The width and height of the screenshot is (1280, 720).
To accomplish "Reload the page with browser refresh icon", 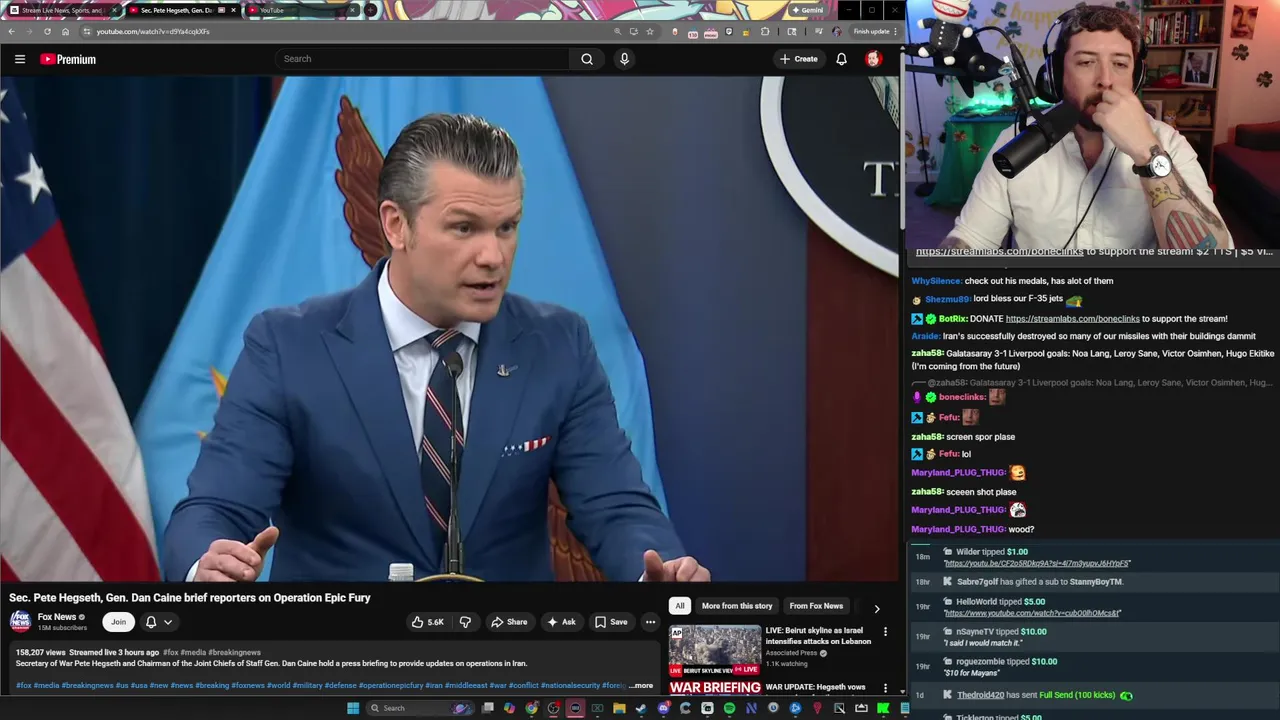I will (47, 31).
